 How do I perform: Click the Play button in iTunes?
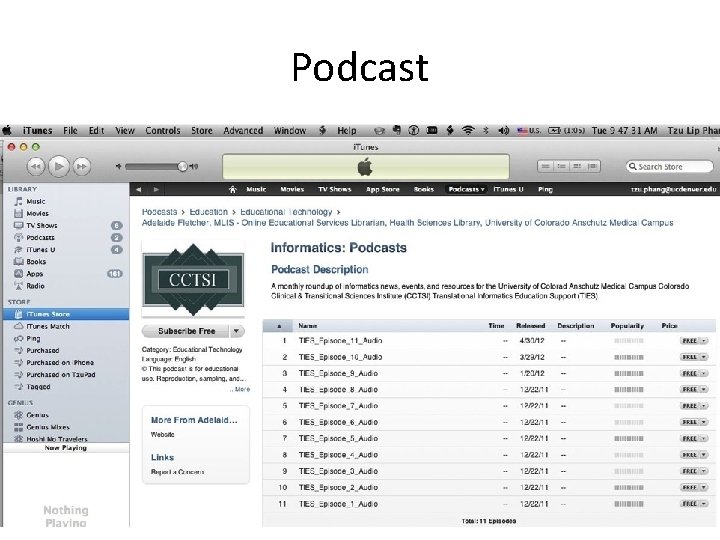click(59, 166)
